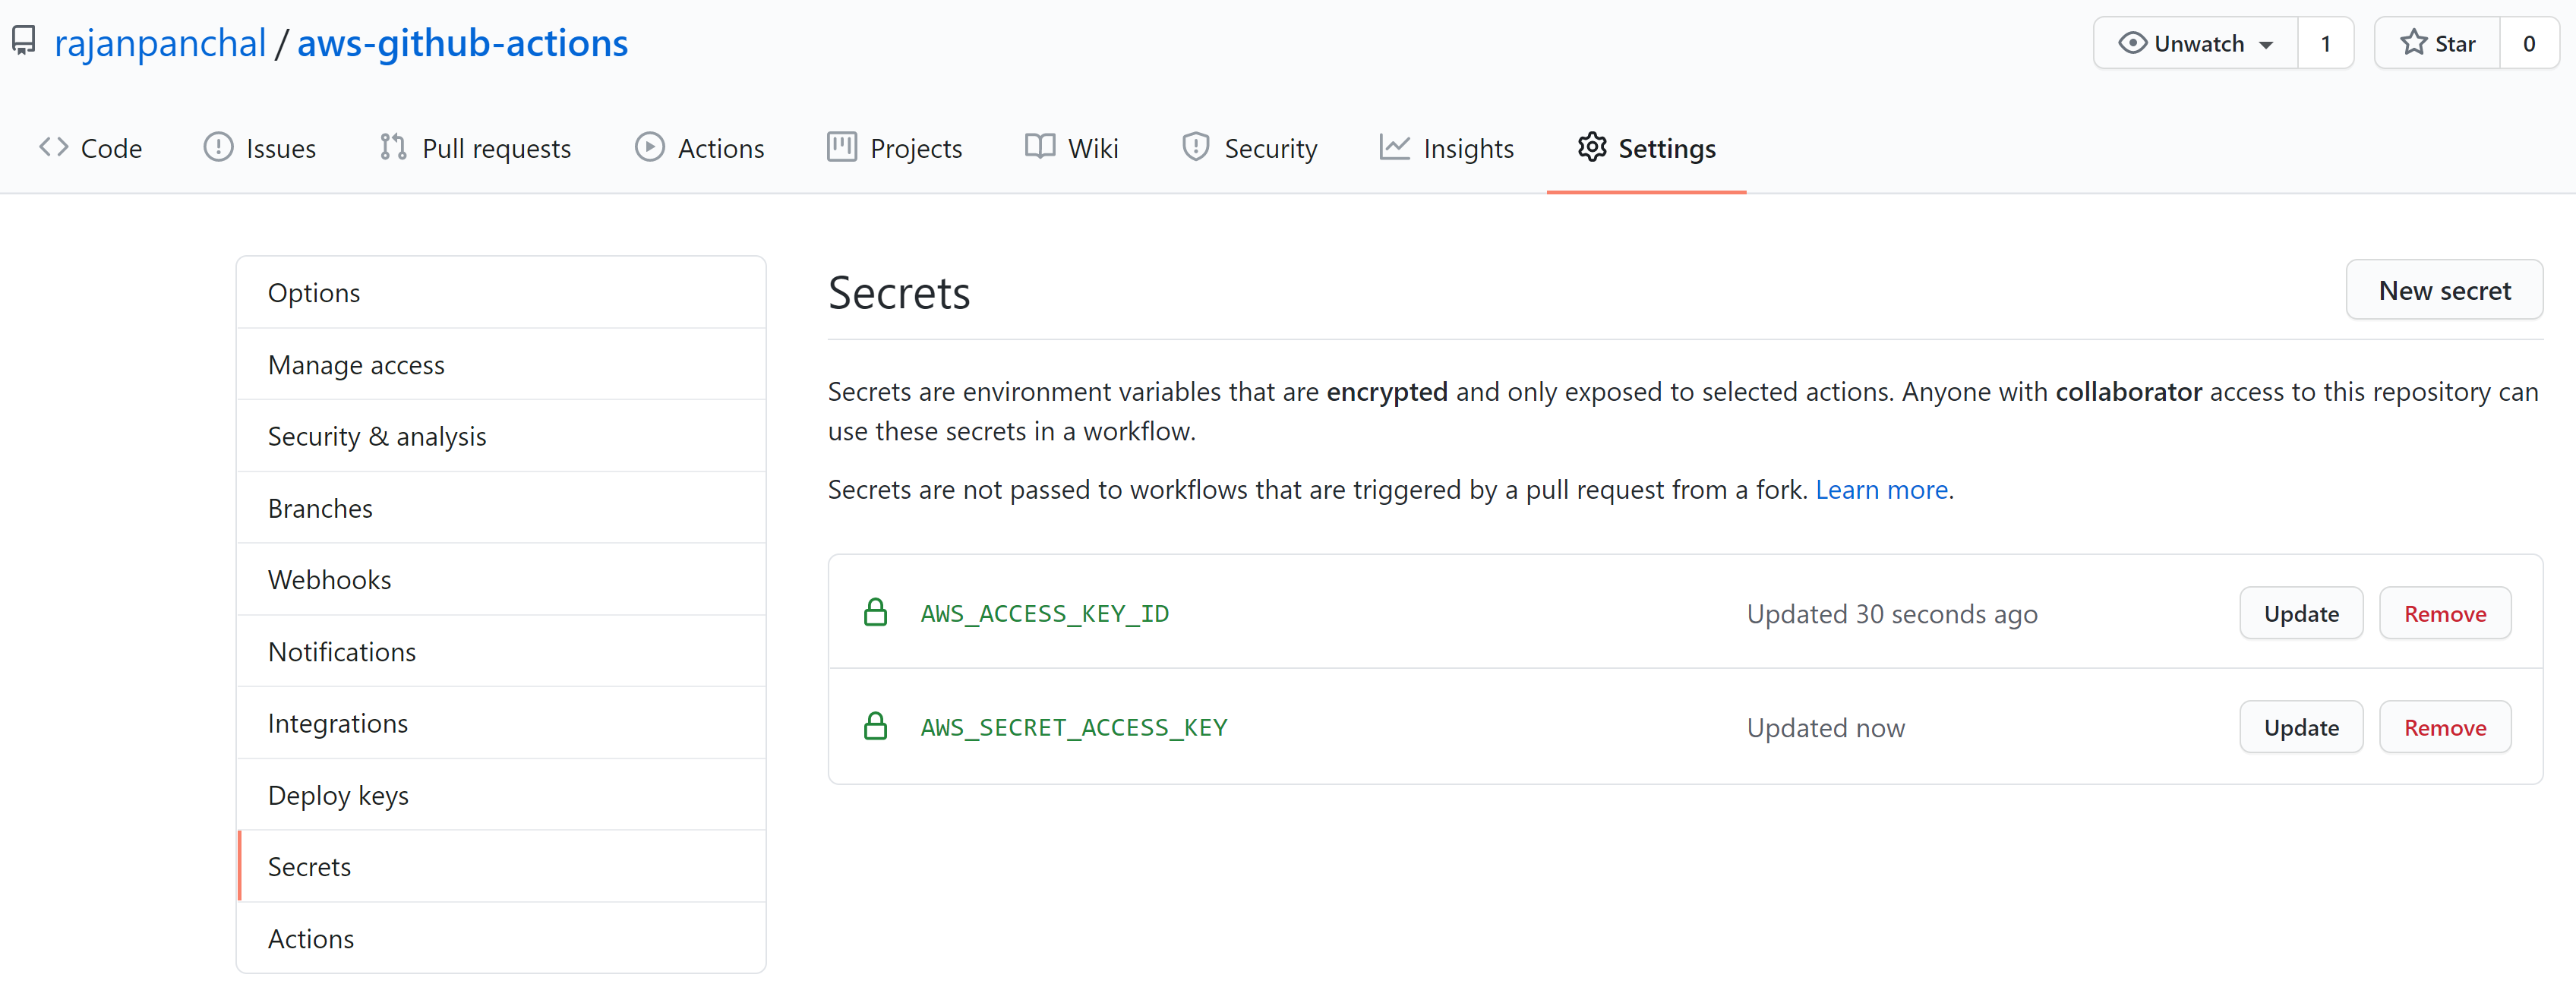The width and height of the screenshot is (2576, 987).
Task: Click the Issues exclamation icon
Action: pos(218,147)
